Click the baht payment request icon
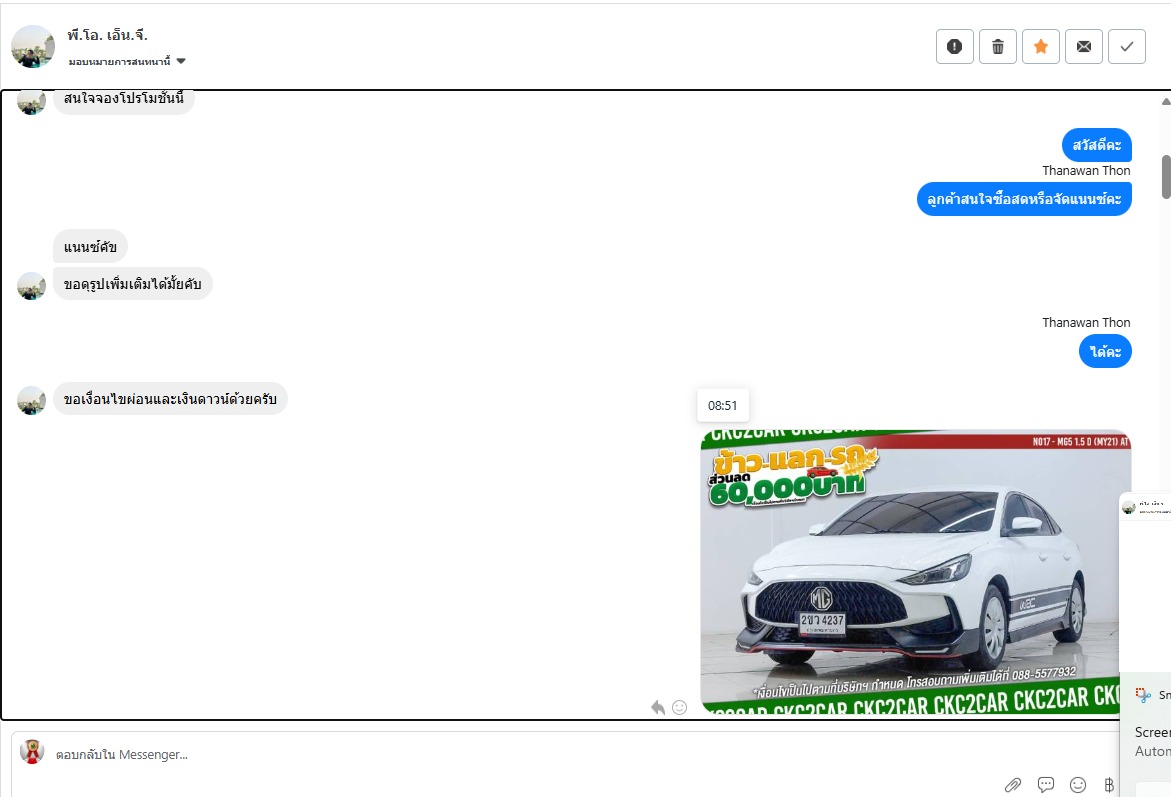 [1109, 784]
